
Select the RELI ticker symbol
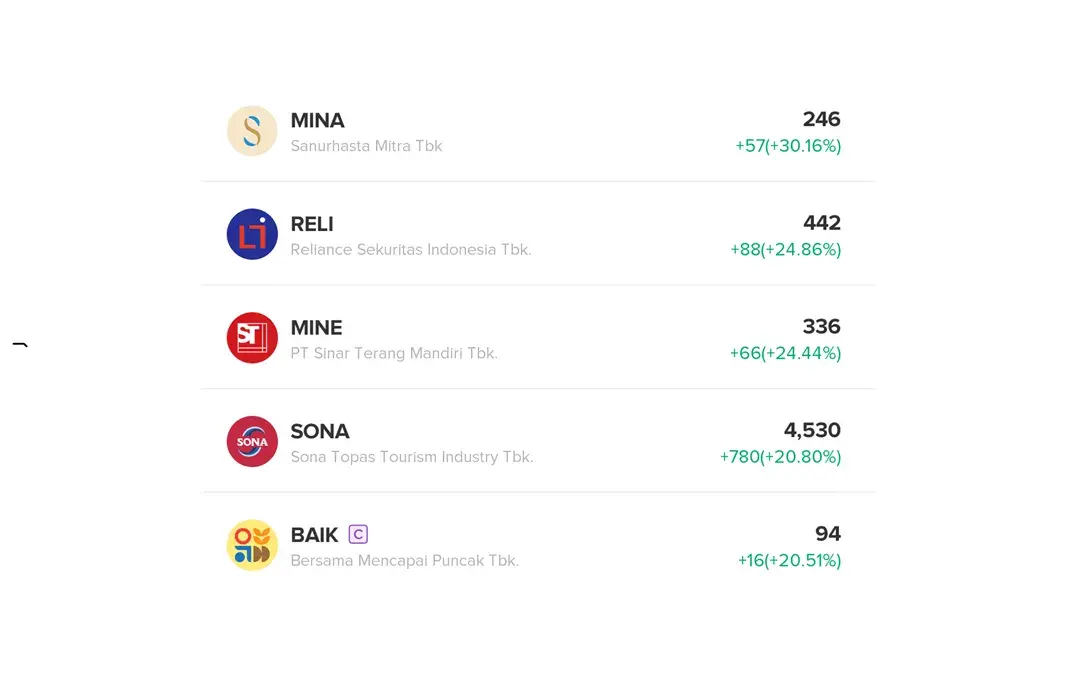coord(312,224)
